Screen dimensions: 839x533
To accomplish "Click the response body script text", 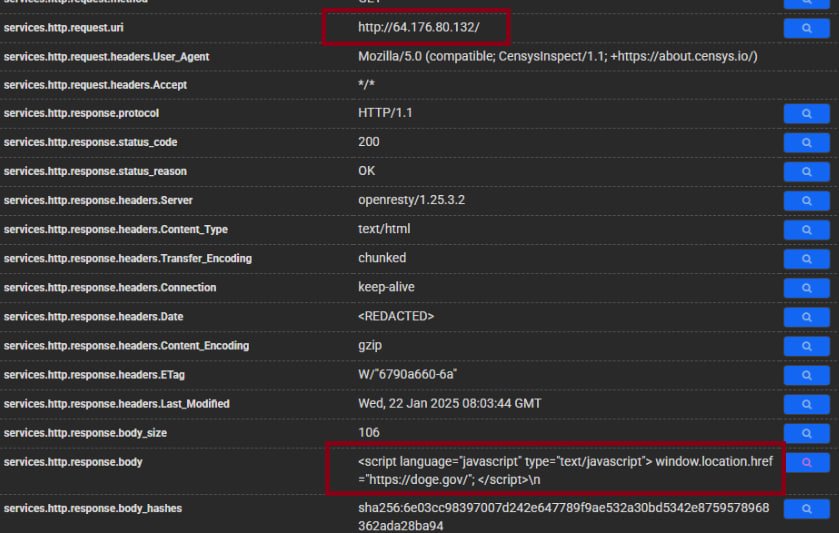I will [565, 470].
